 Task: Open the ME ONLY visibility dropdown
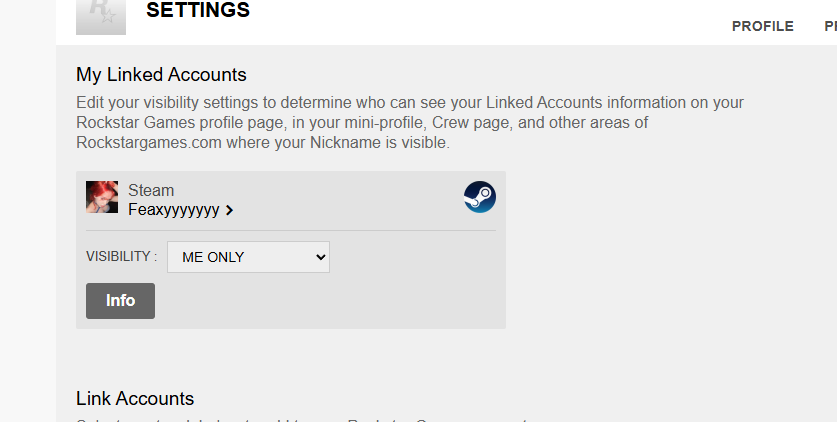(x=248, y=257)
